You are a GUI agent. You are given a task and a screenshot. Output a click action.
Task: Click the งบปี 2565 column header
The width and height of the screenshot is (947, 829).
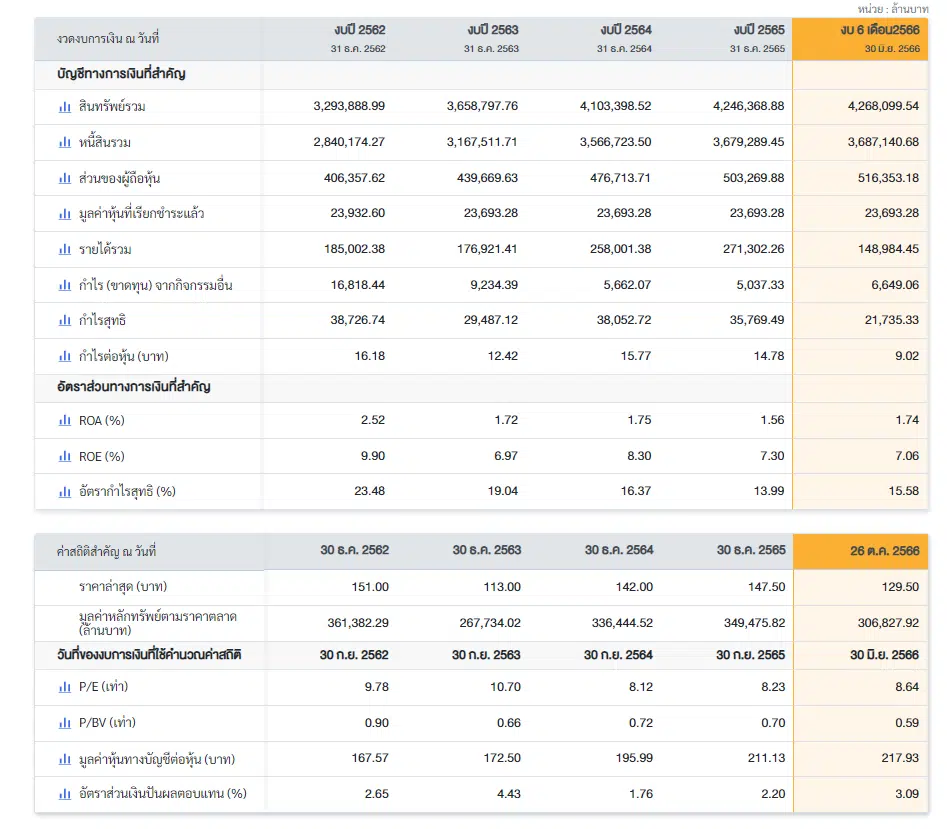[x=757, y=39]
